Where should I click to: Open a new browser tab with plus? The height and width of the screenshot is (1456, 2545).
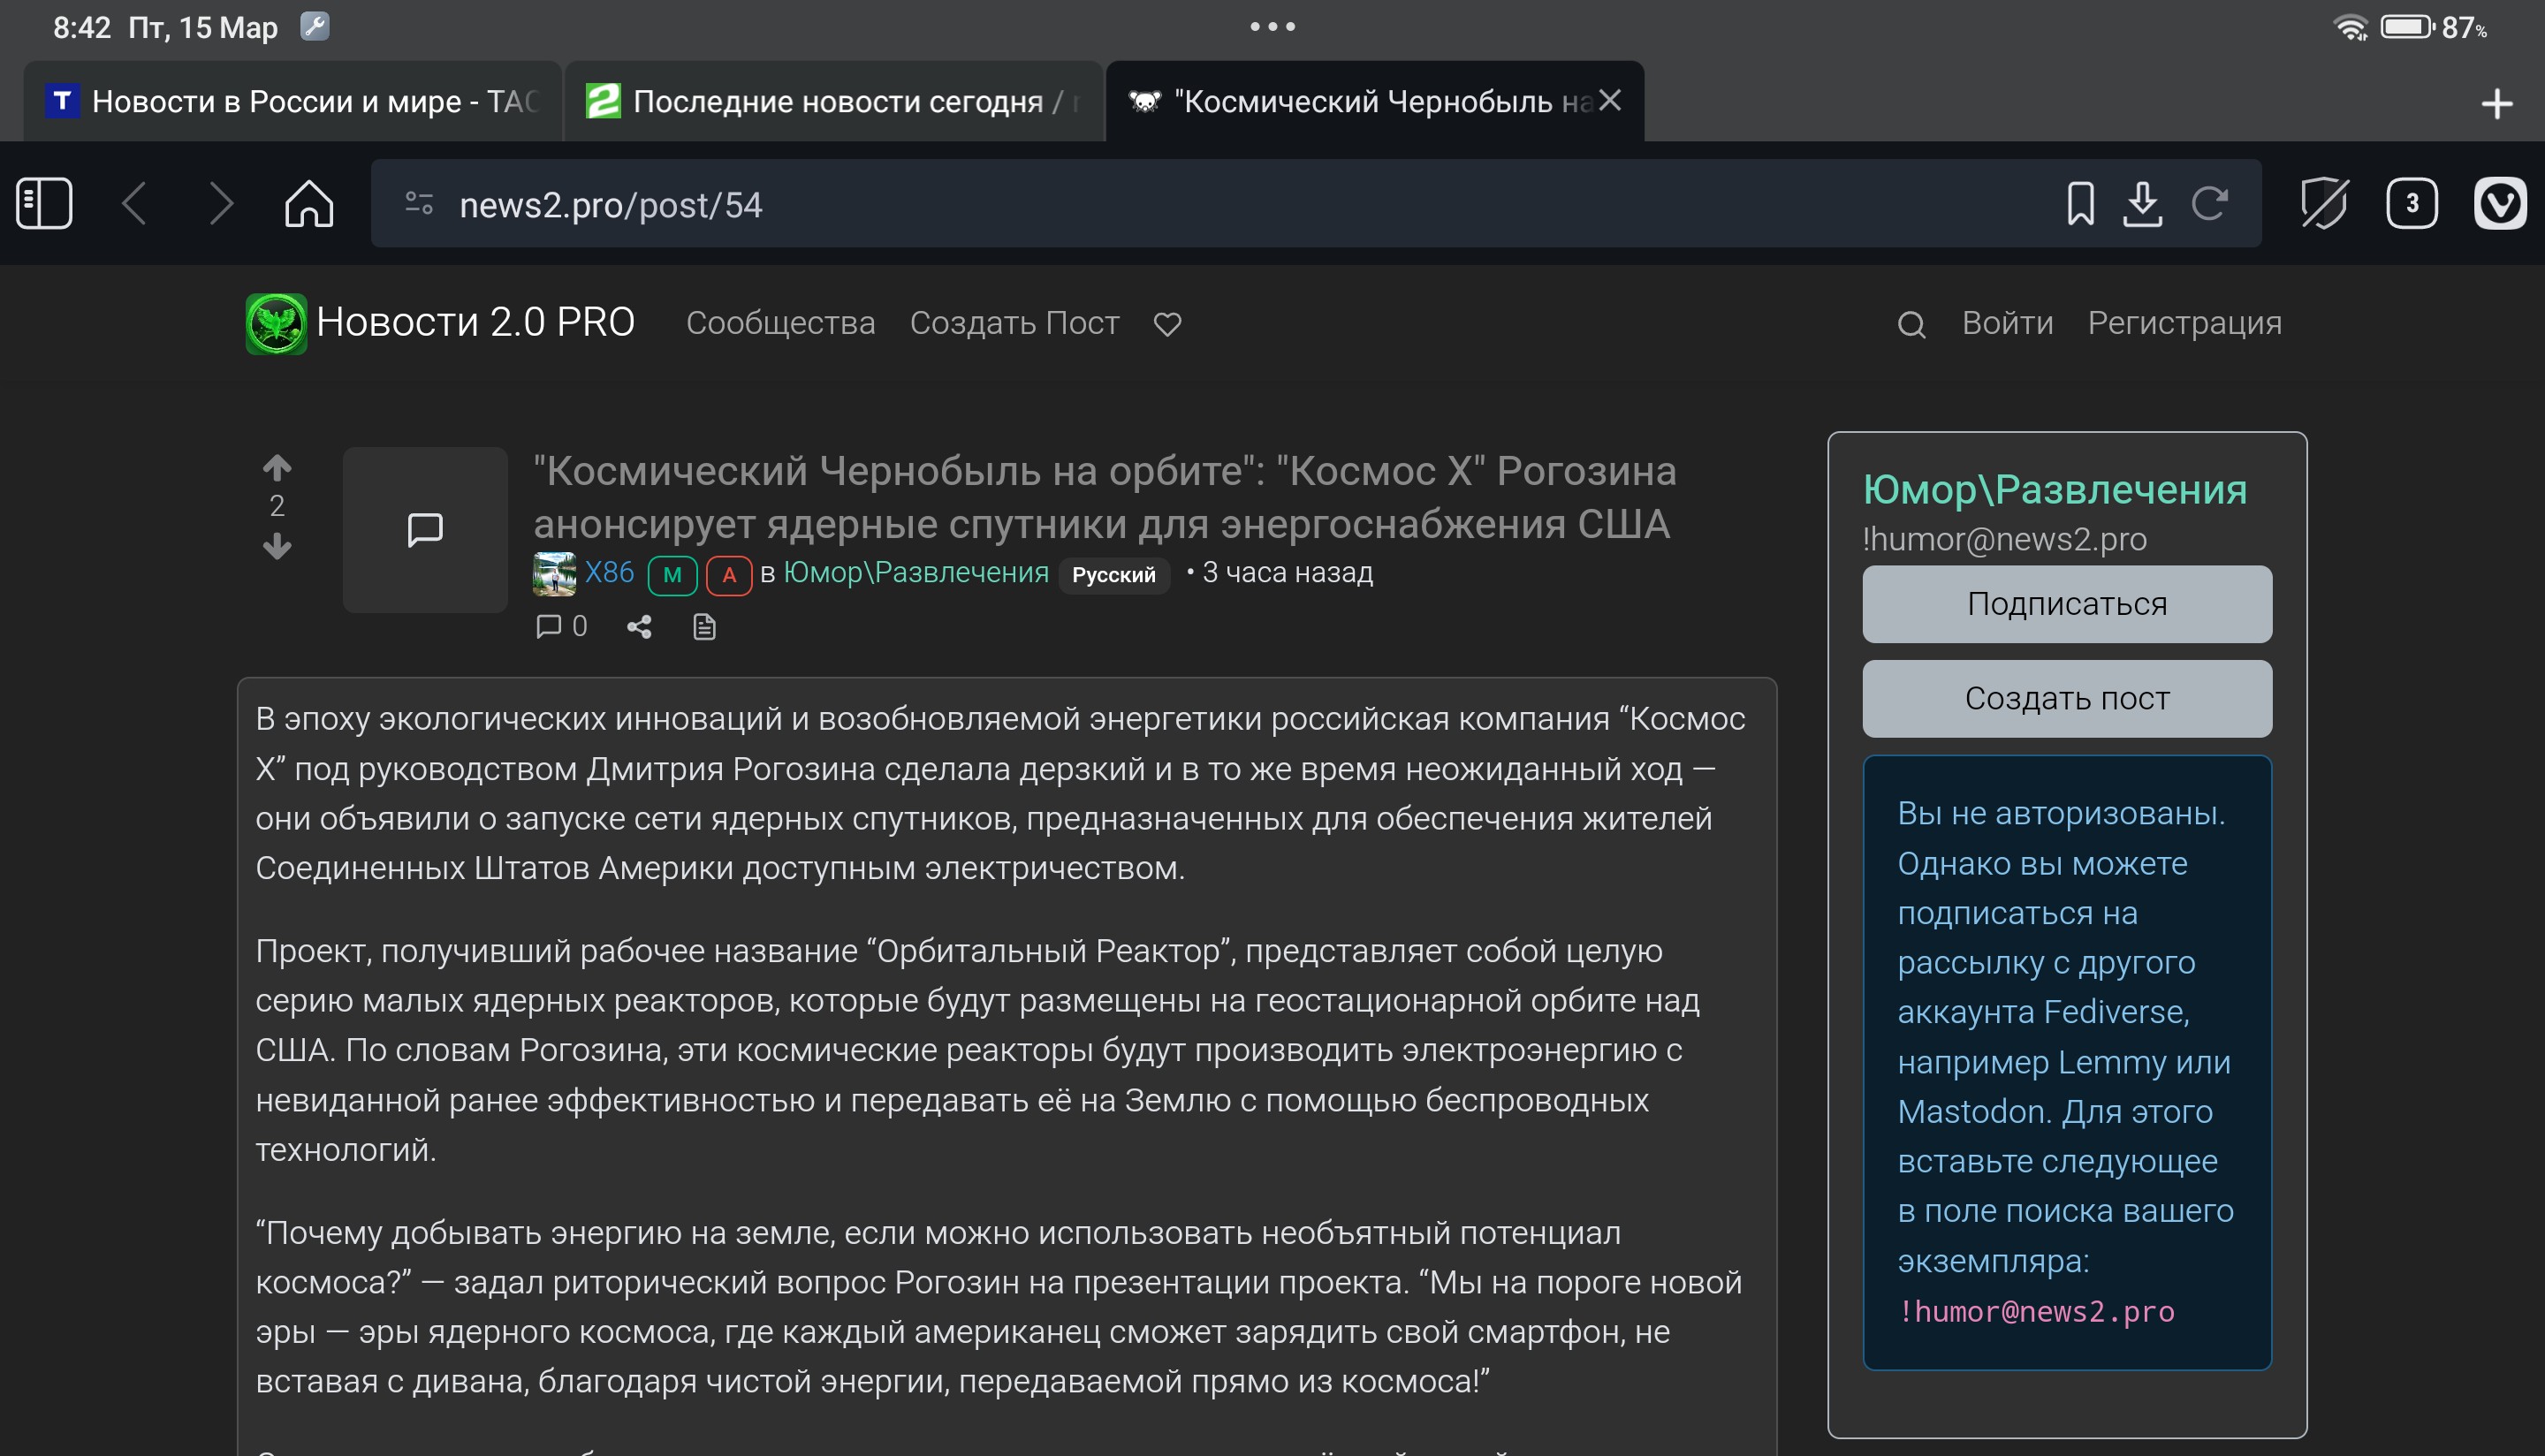(2496, 103)
